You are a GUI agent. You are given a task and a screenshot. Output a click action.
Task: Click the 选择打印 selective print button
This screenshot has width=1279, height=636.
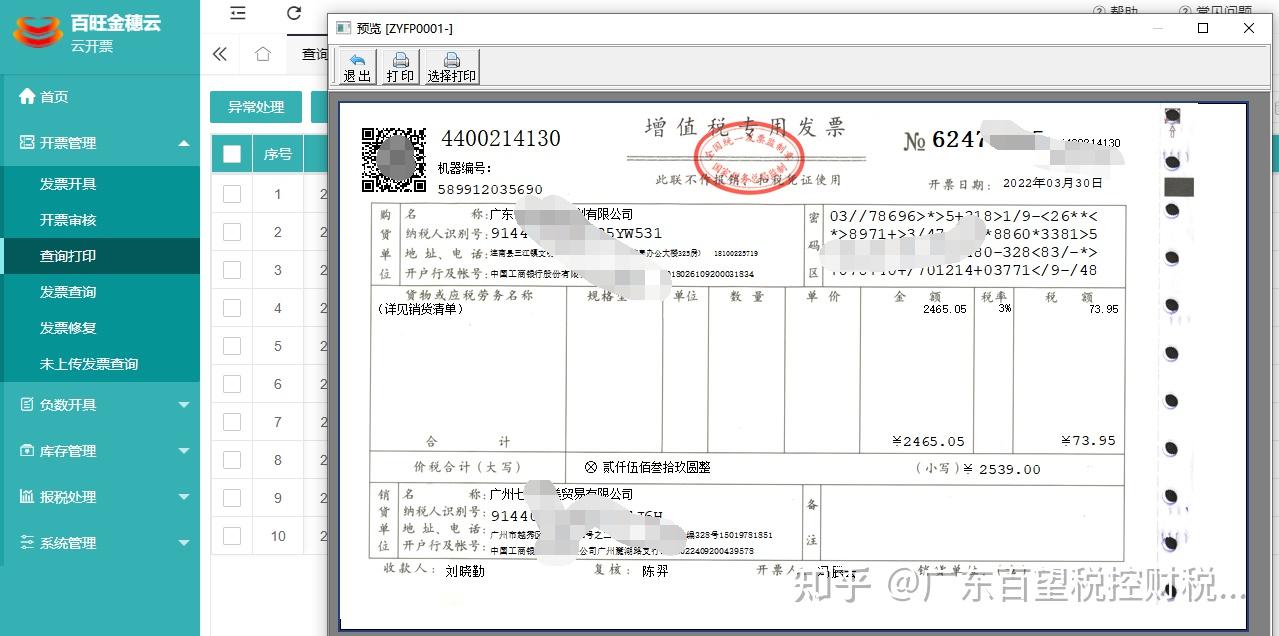point(452,67)
